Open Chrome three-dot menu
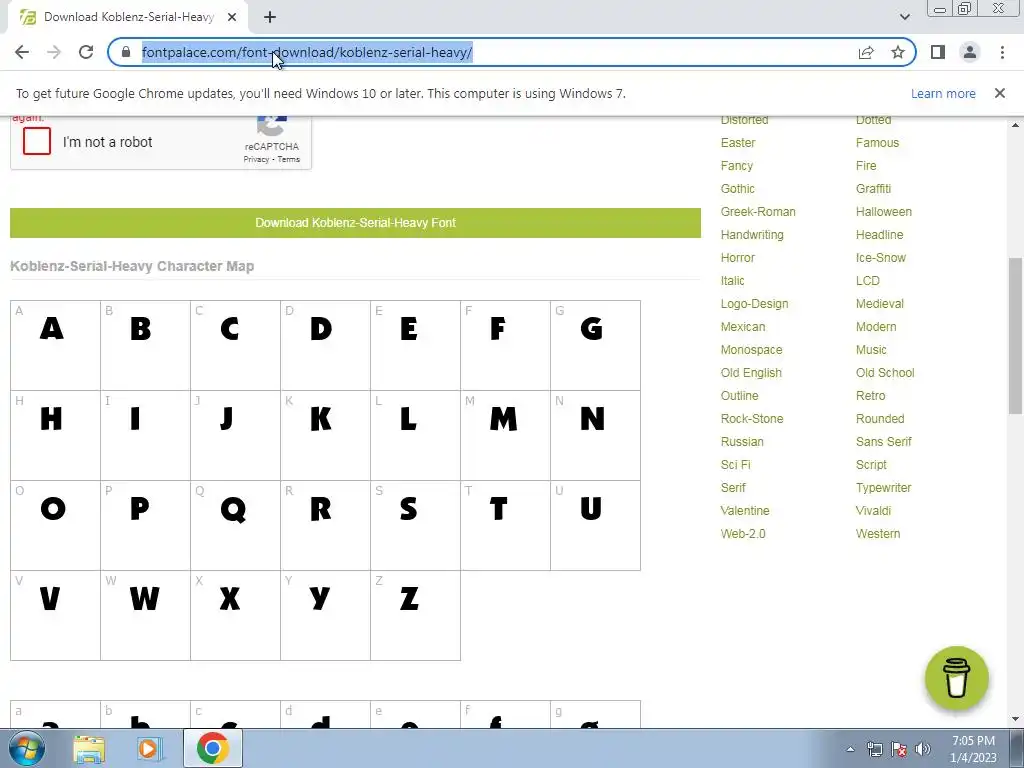The width and height of the screenshot is (1024, 768). [1002, 52]
